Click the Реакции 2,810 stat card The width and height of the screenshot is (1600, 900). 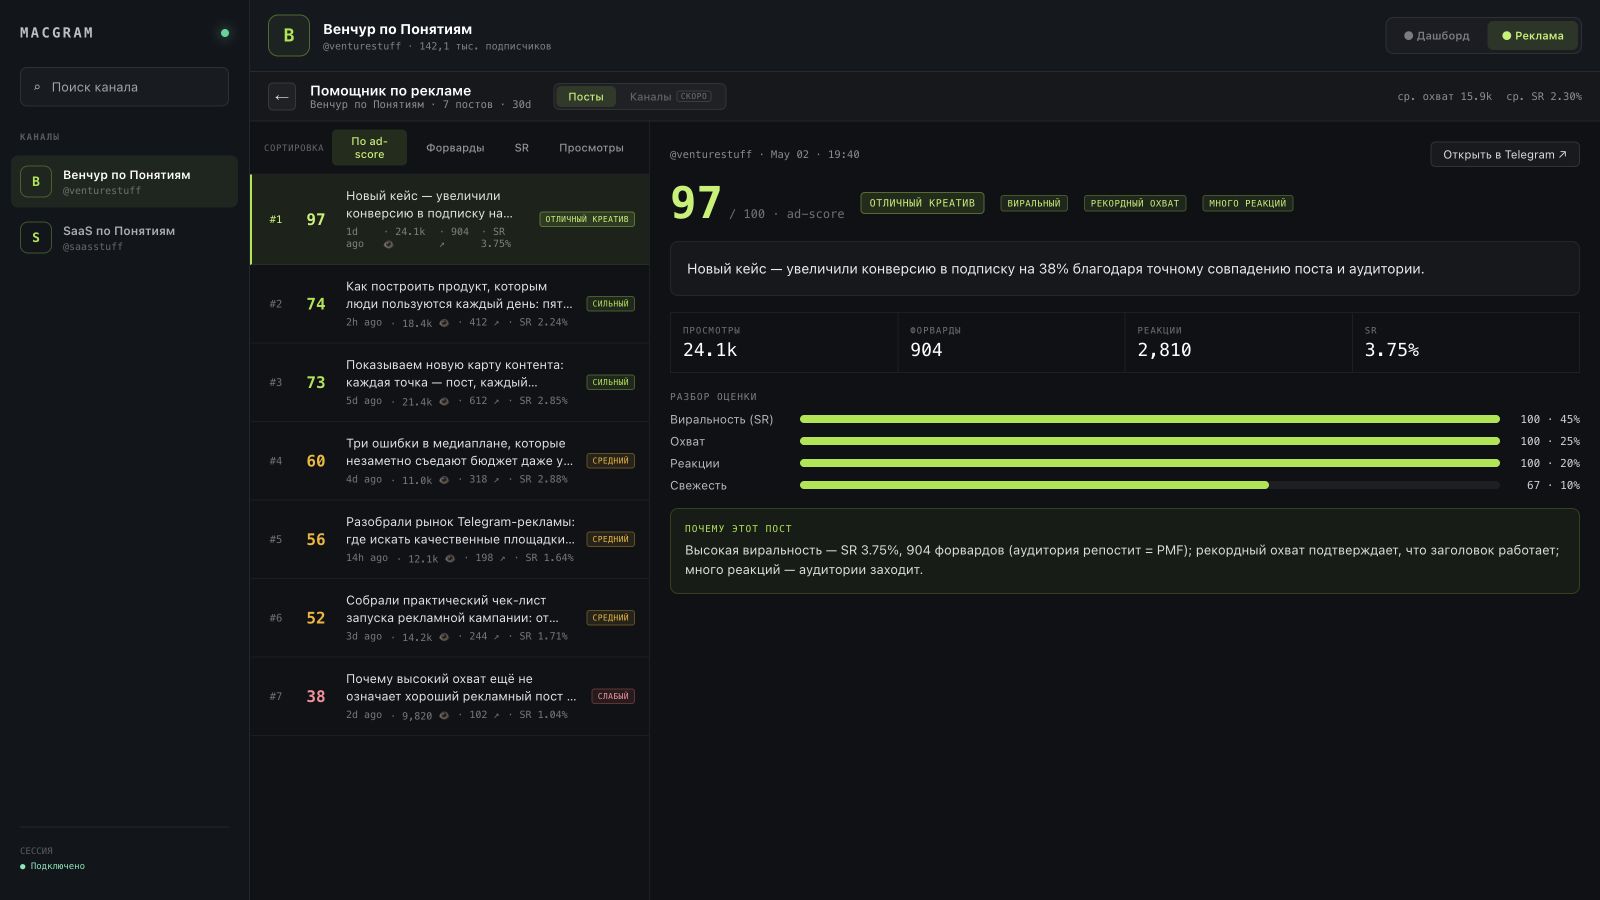(1238, 343)
